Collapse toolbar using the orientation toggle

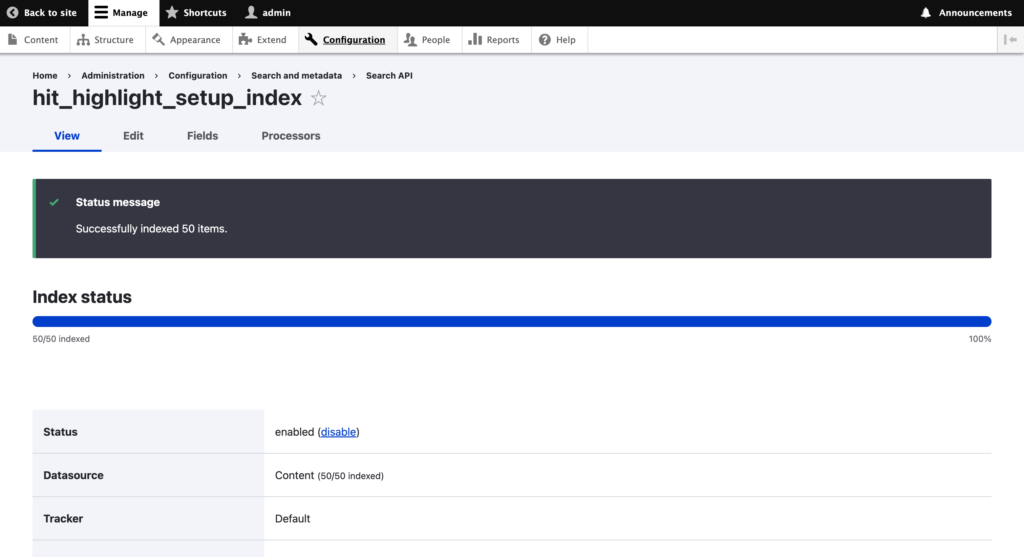pos(1010,40)
